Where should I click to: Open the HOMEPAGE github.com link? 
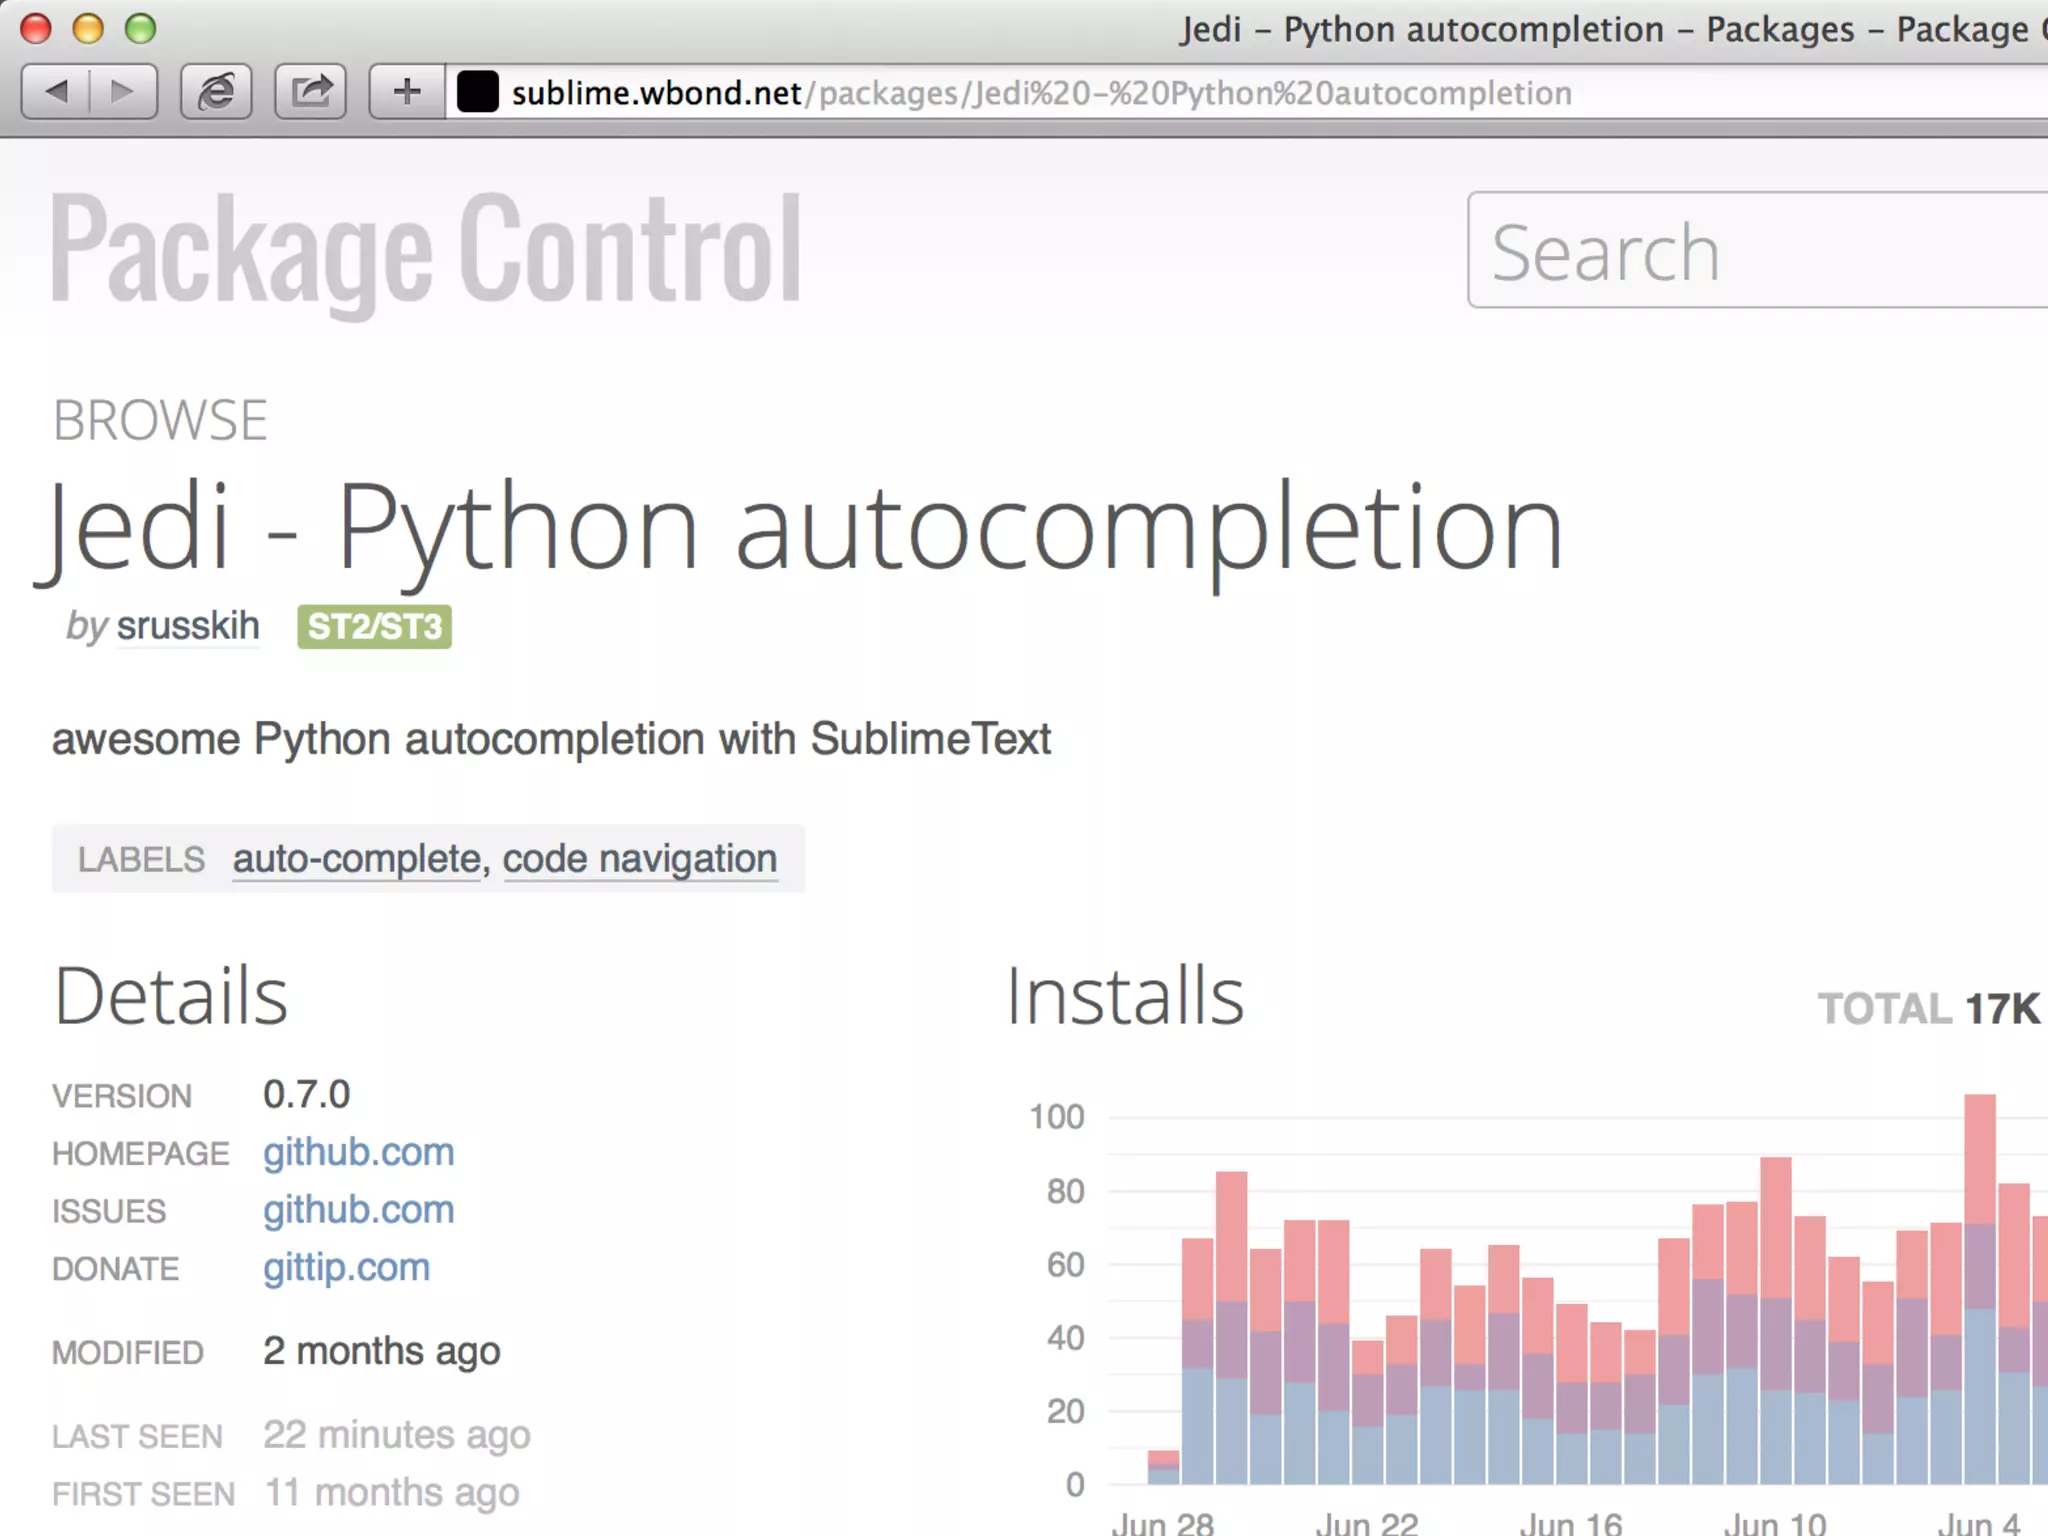click(358, 1152)
